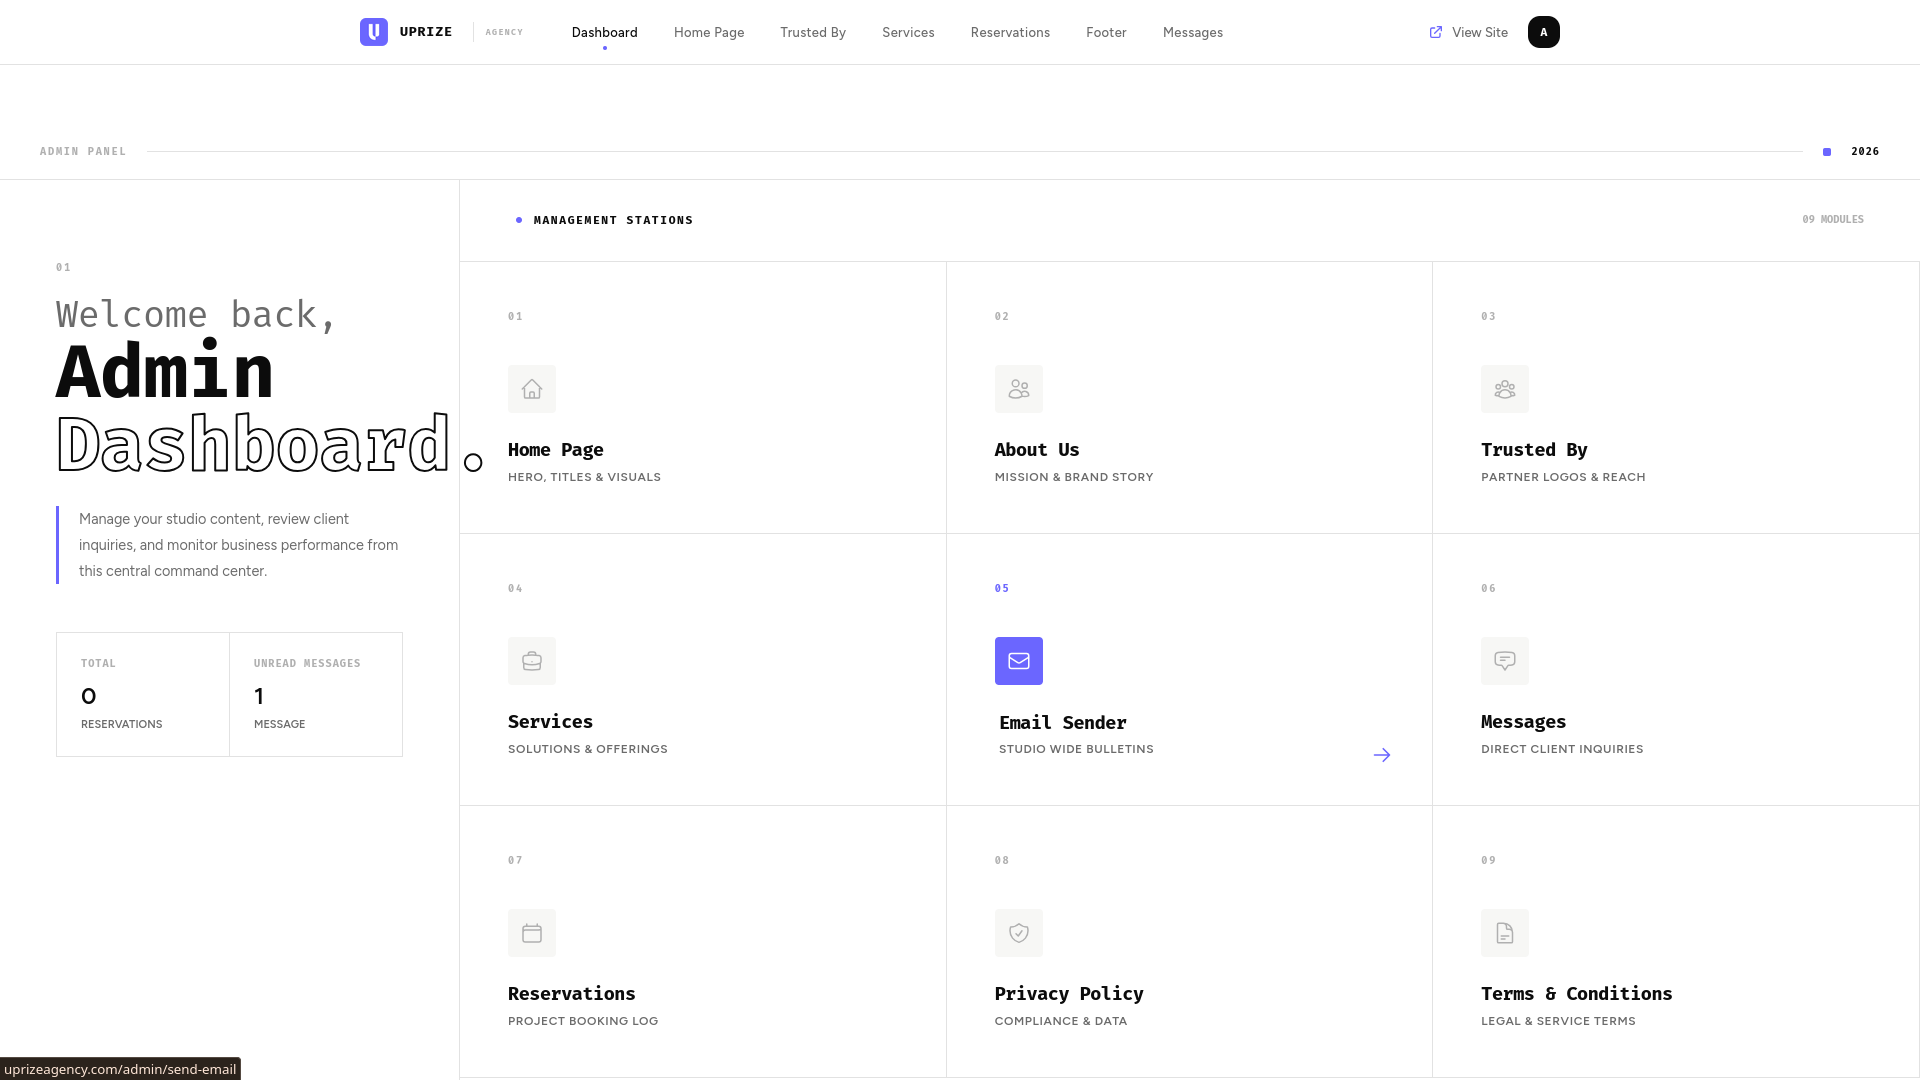
Task: Click the UPRIZE brand name text
Action: pyautogui.click(x=426, y=32)
